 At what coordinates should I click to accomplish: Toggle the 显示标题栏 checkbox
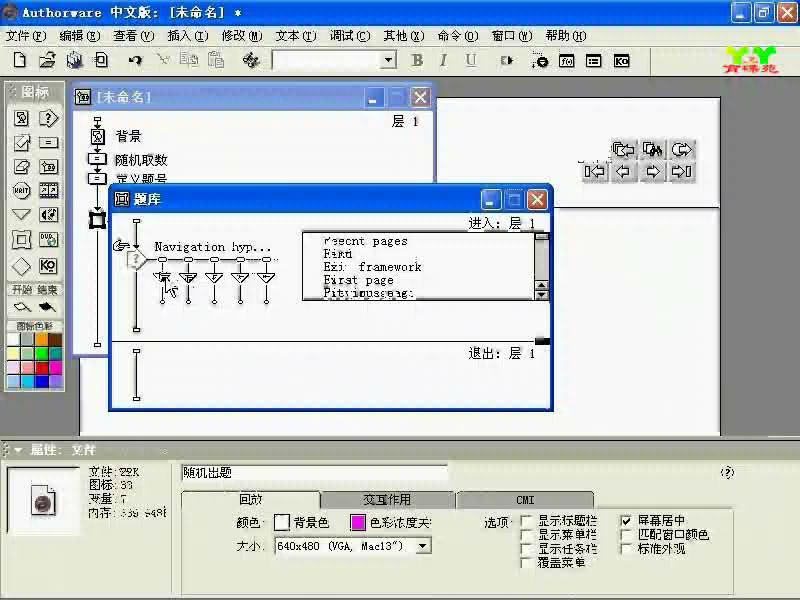tap(527, 521)
